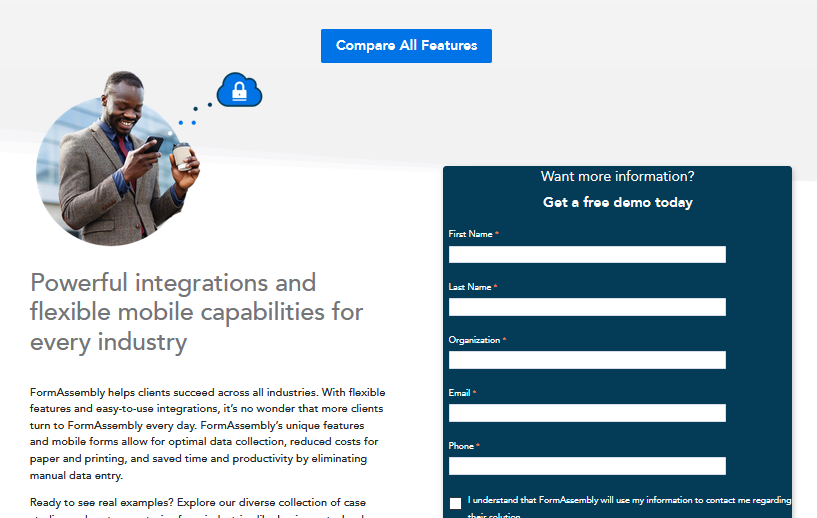Click the 'Phone' field label
Image resolution: width=817 pixels, height=518 pixels.
pyautogui.click(x=461, y=446)
